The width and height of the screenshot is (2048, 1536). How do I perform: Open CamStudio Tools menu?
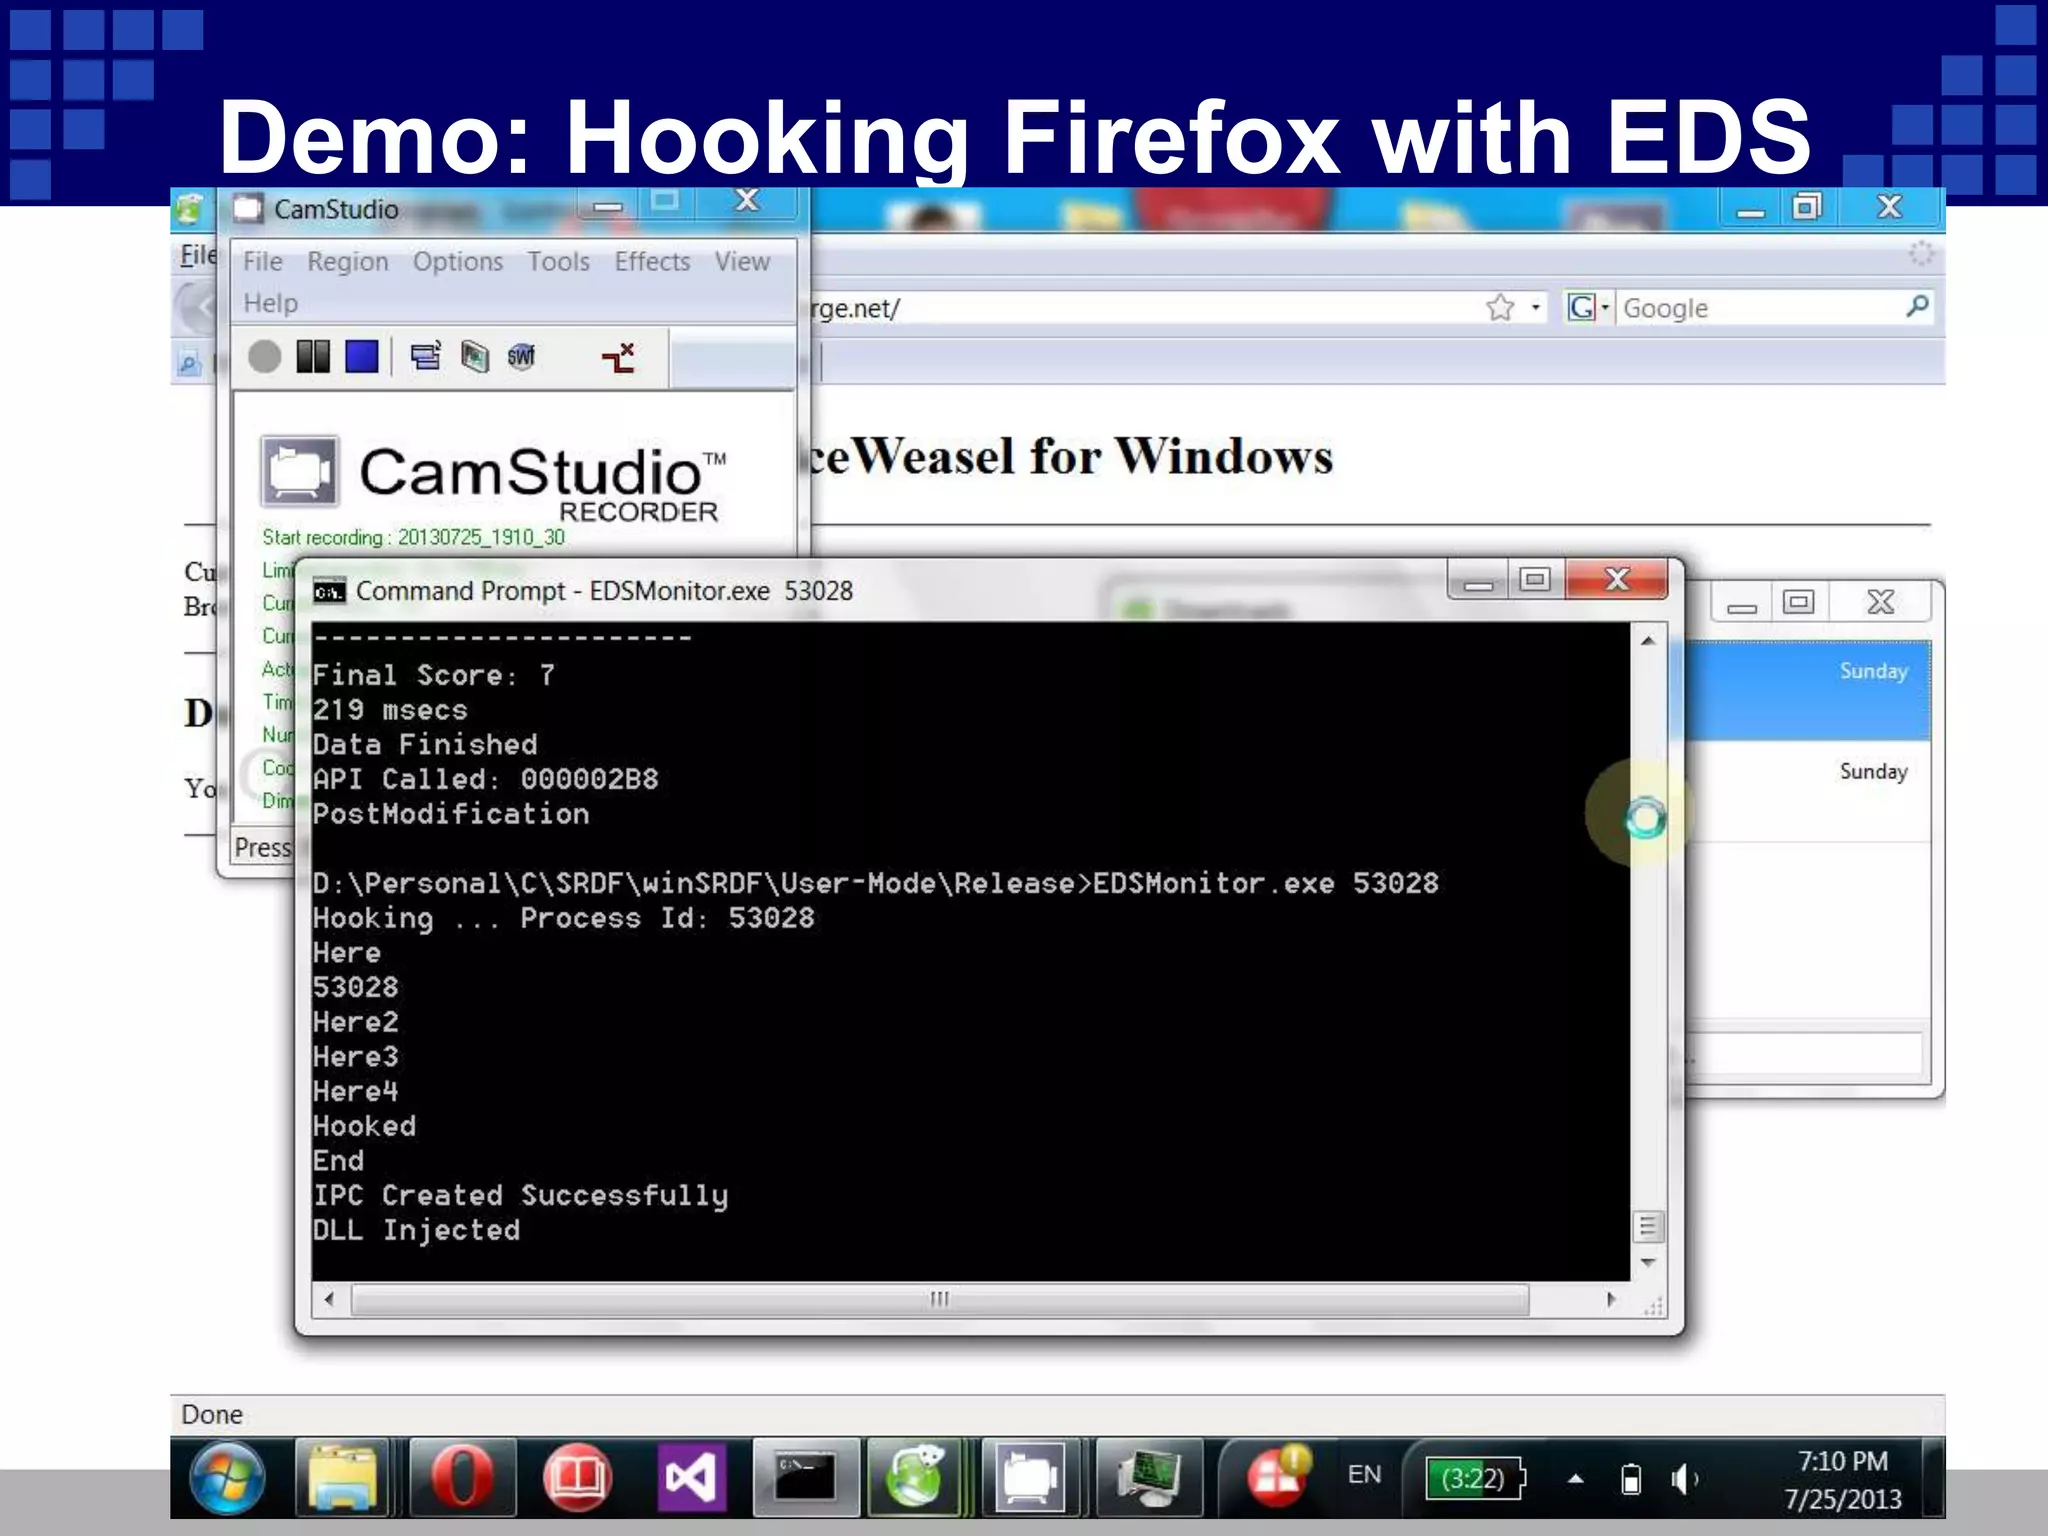[558, 262]
